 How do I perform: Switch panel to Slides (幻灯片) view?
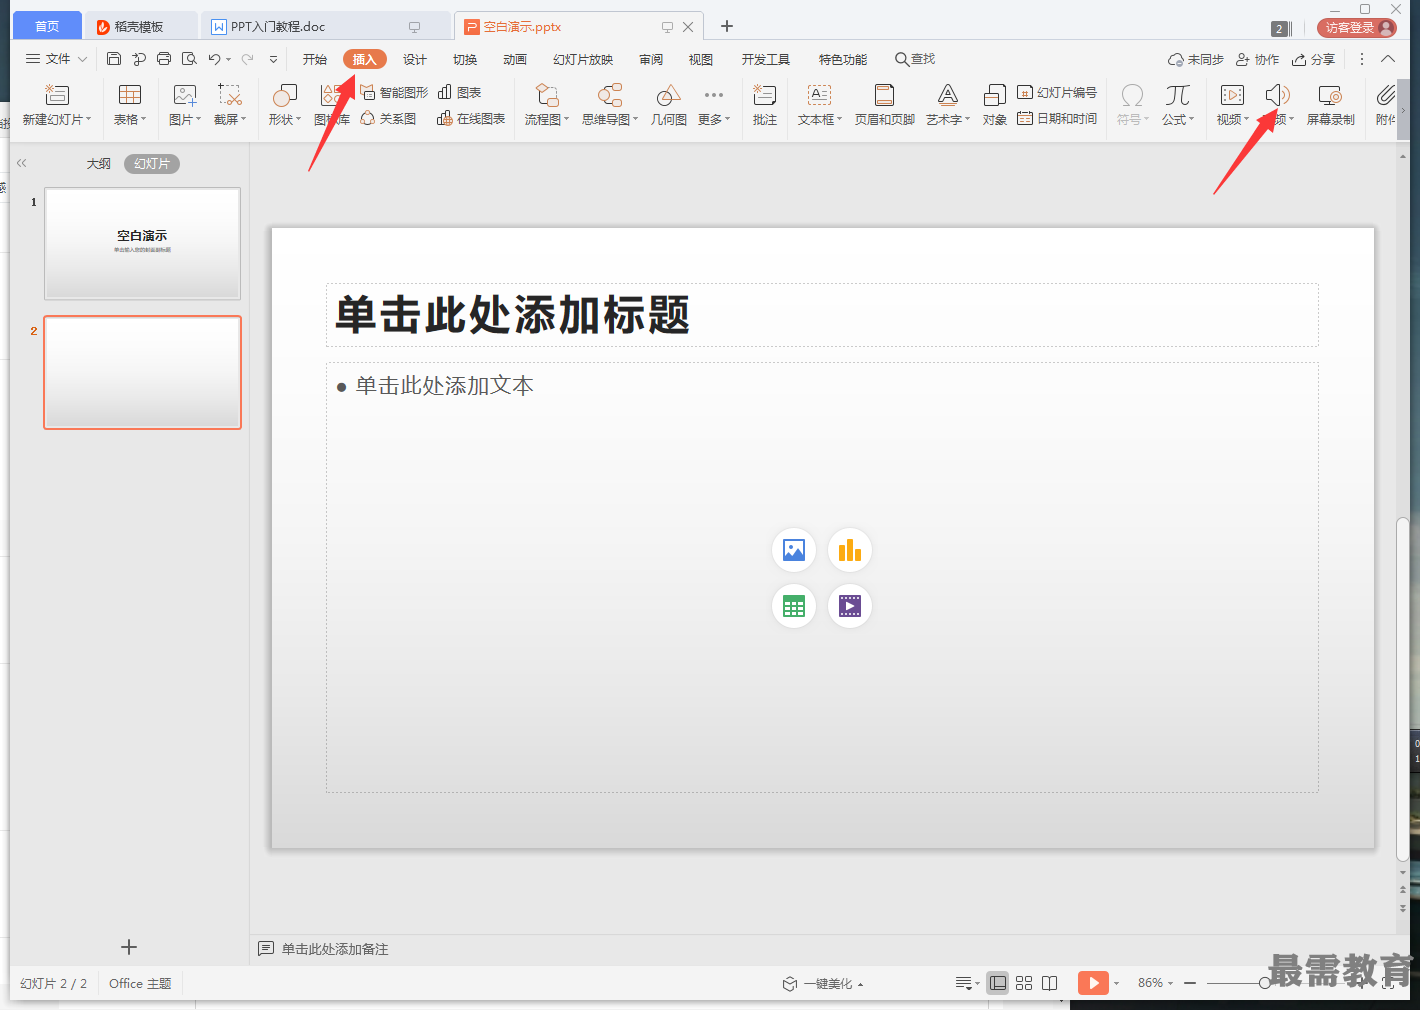pyautogui.click(x=152, y=163)
